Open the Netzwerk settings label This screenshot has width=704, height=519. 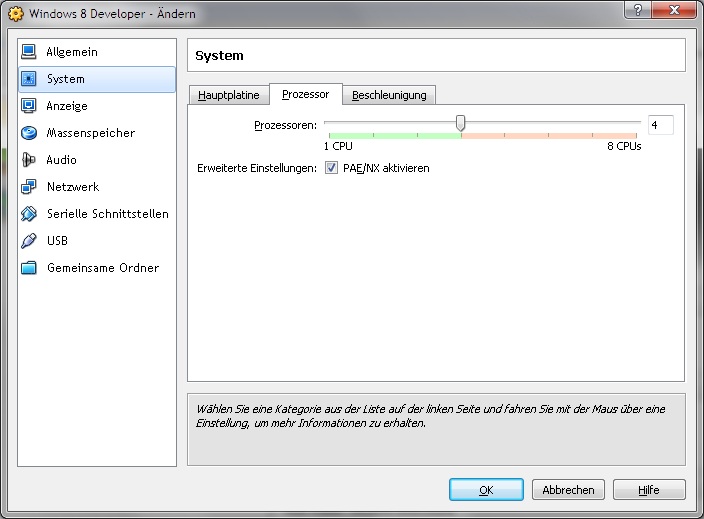[73, 187]
